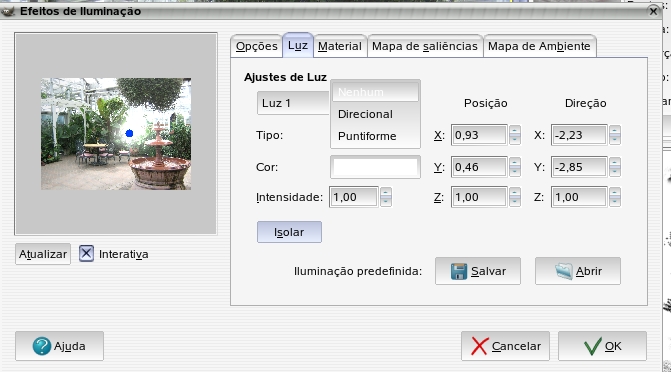Click the Intensidade value field

[353, 197]
